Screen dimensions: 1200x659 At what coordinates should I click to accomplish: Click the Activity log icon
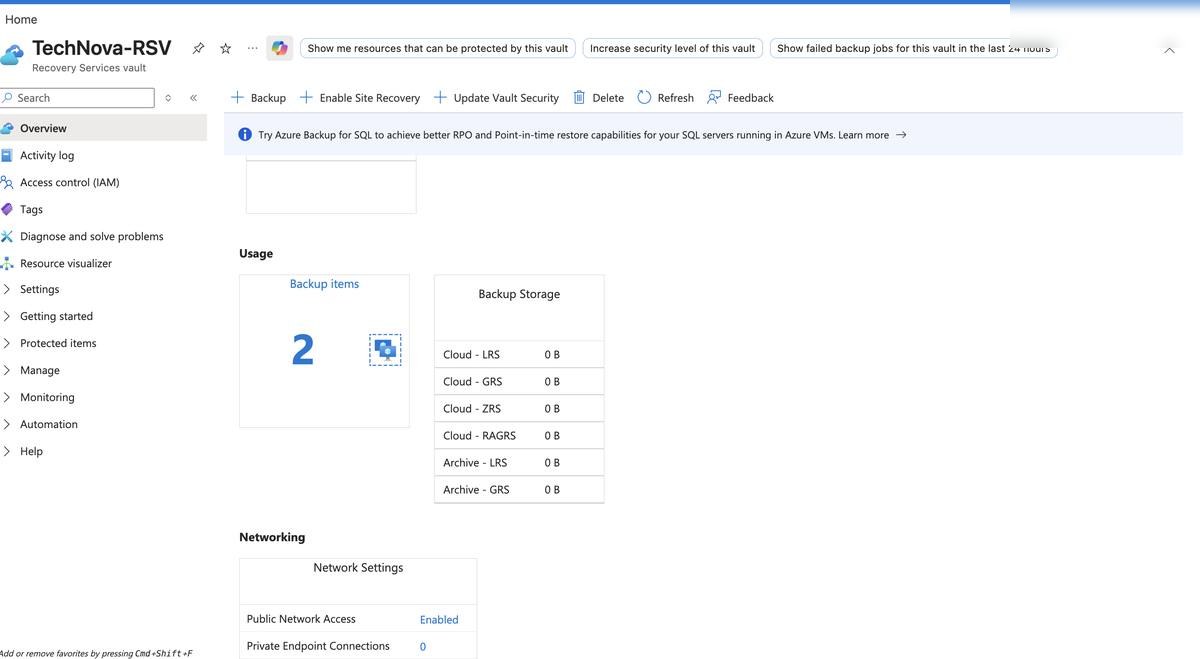(x=7, y=155)
